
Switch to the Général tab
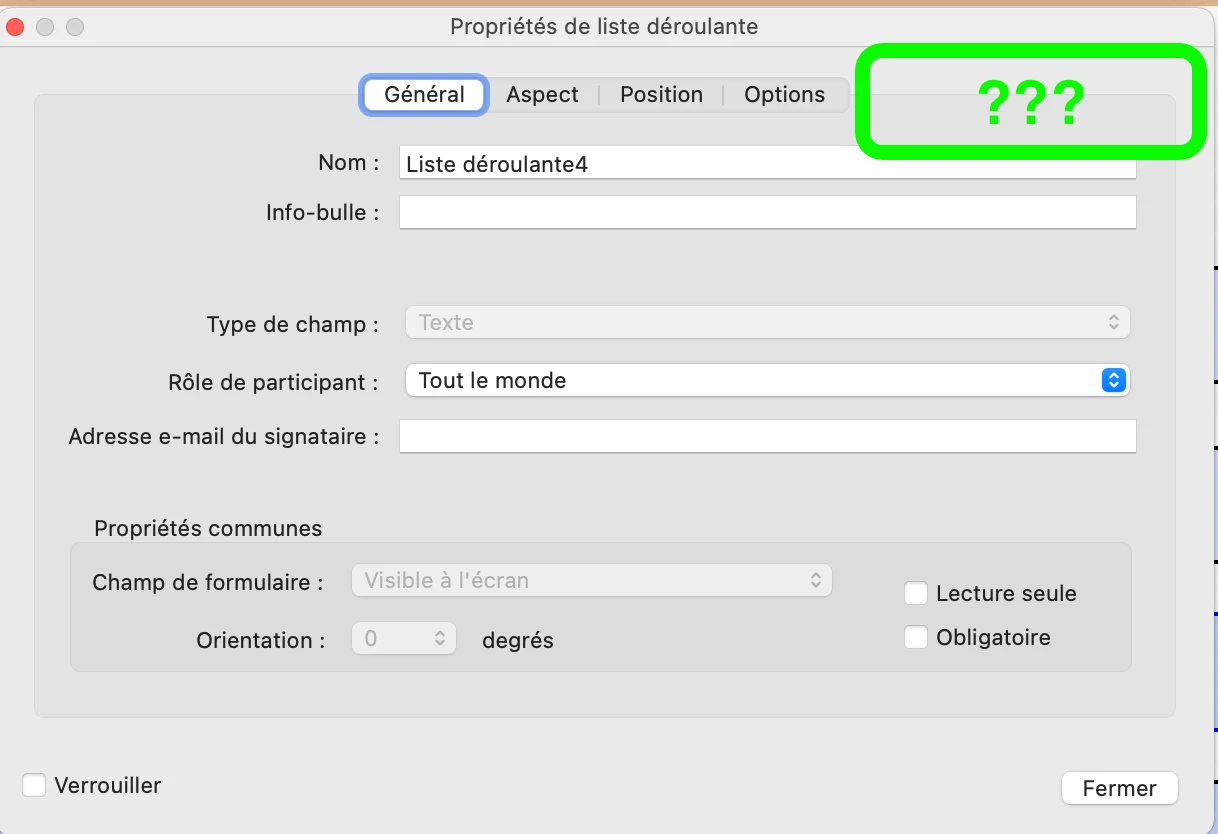[x=424, y=95]
